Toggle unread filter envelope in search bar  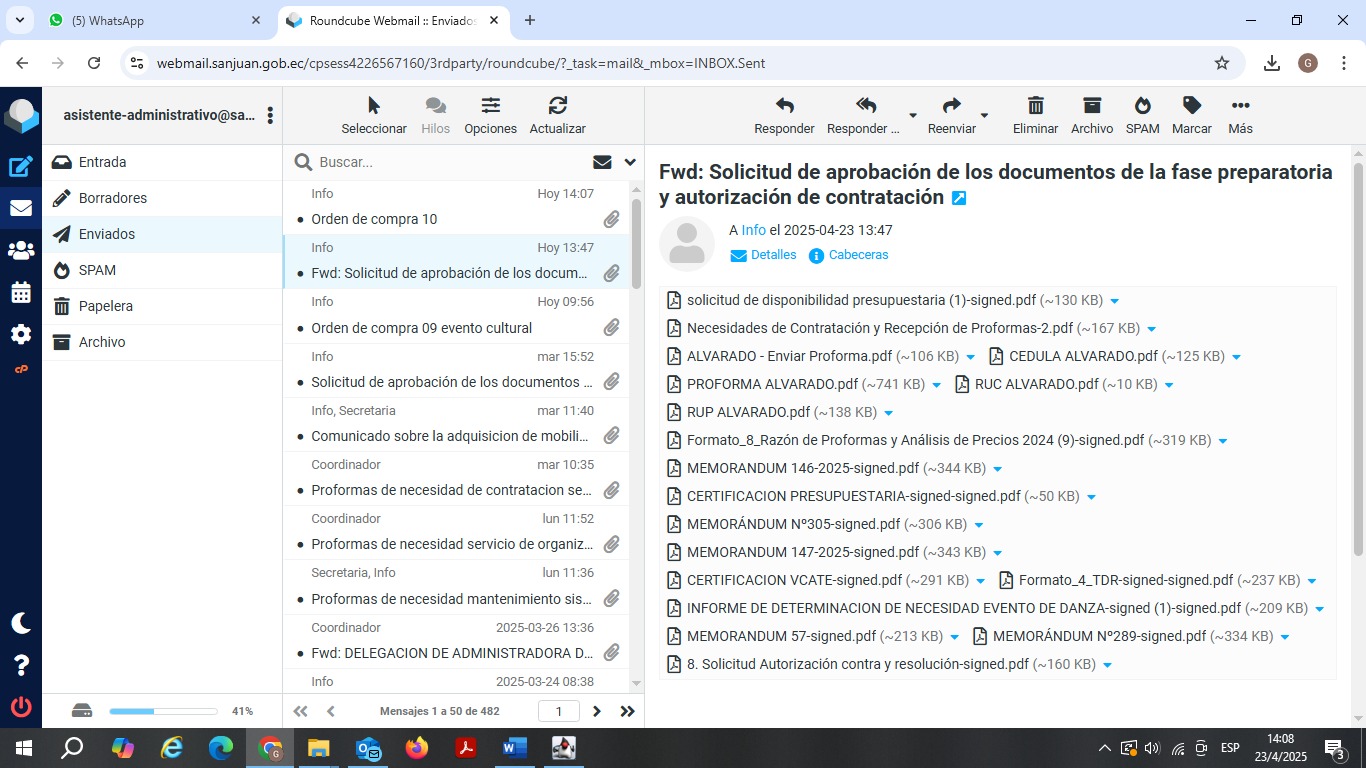602,162
